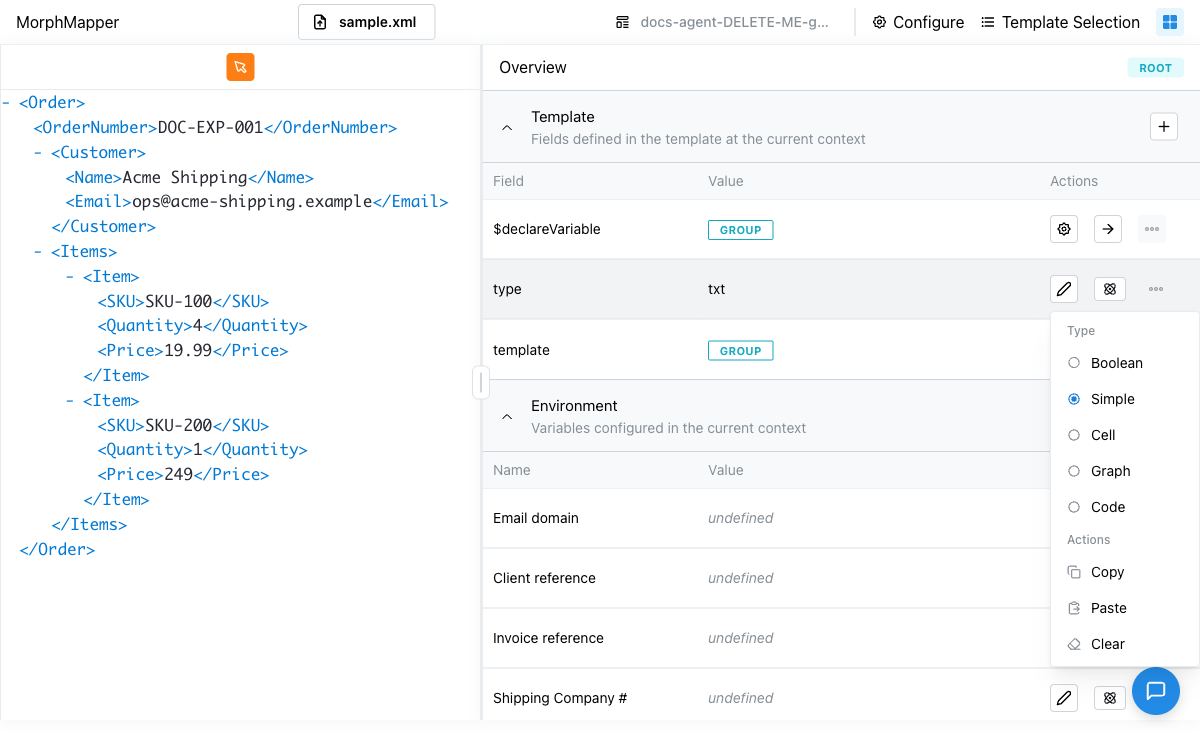Collapse the Template section chevron

click(507, 128)
